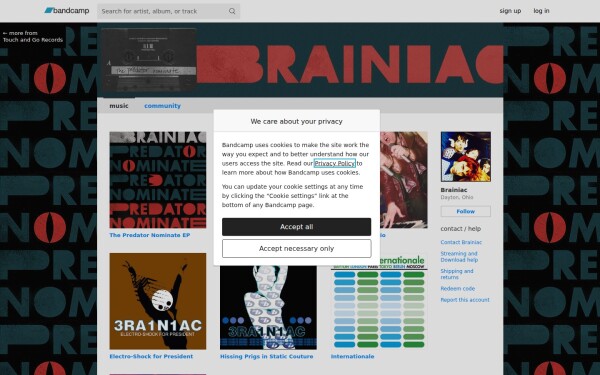
Task: Open Streaming and Download help
Action: 459,257
